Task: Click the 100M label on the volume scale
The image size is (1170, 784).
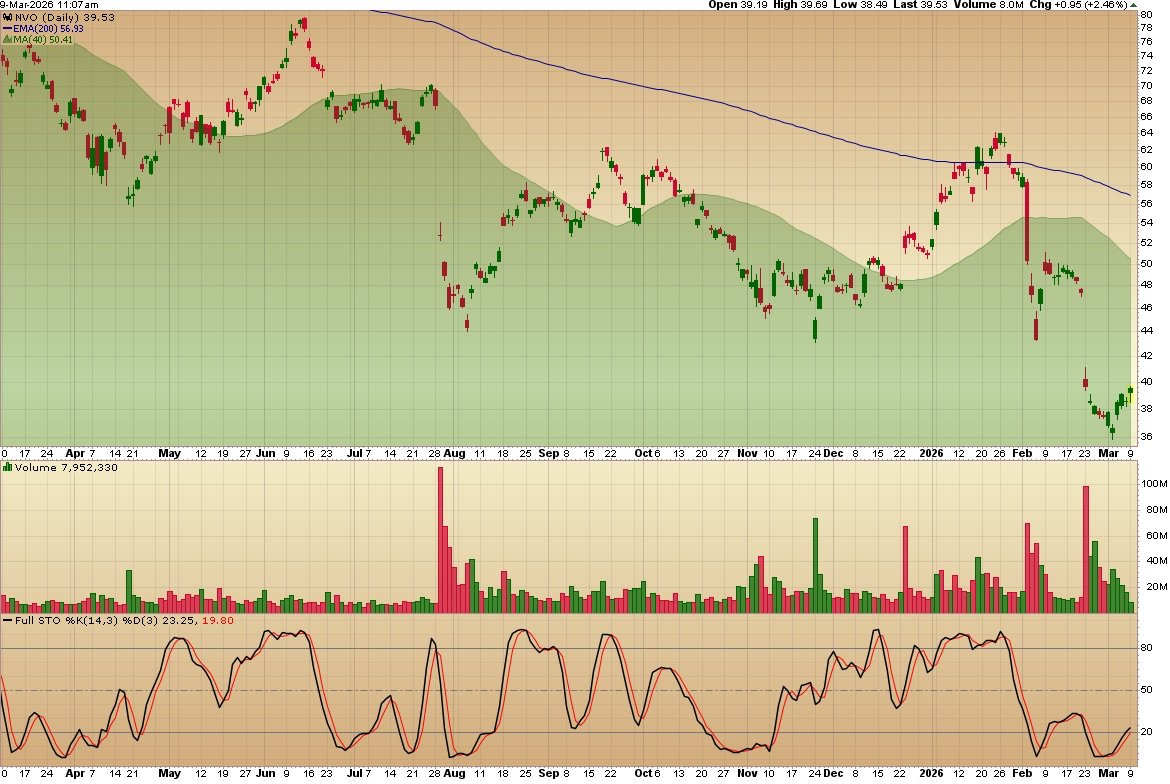Action: [x=1154, y=483]
